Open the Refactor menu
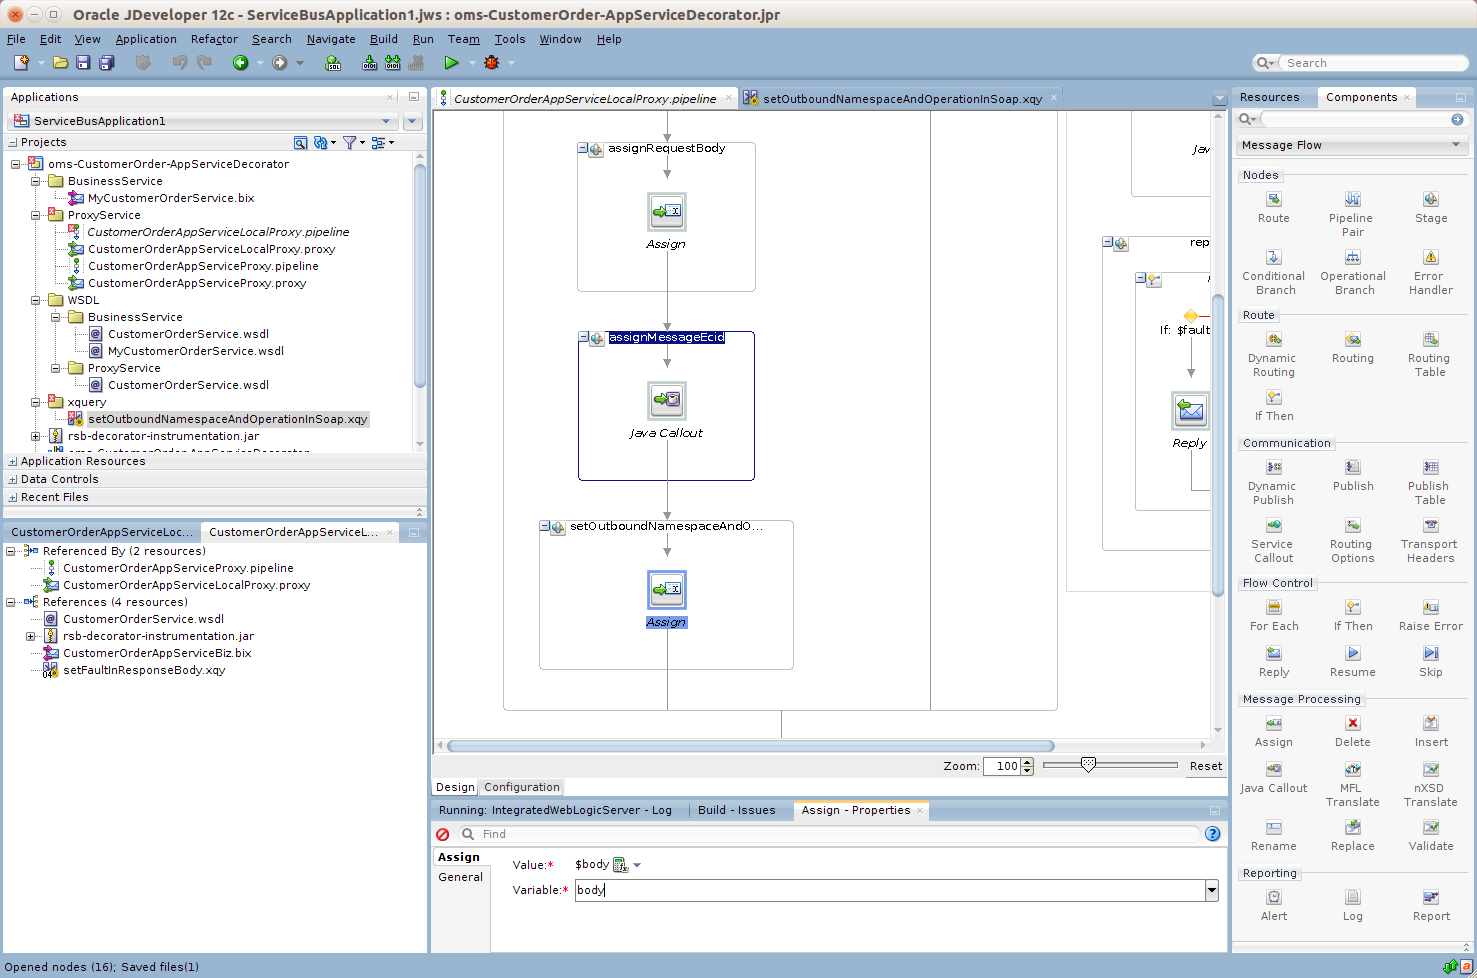 pos(214,39)
